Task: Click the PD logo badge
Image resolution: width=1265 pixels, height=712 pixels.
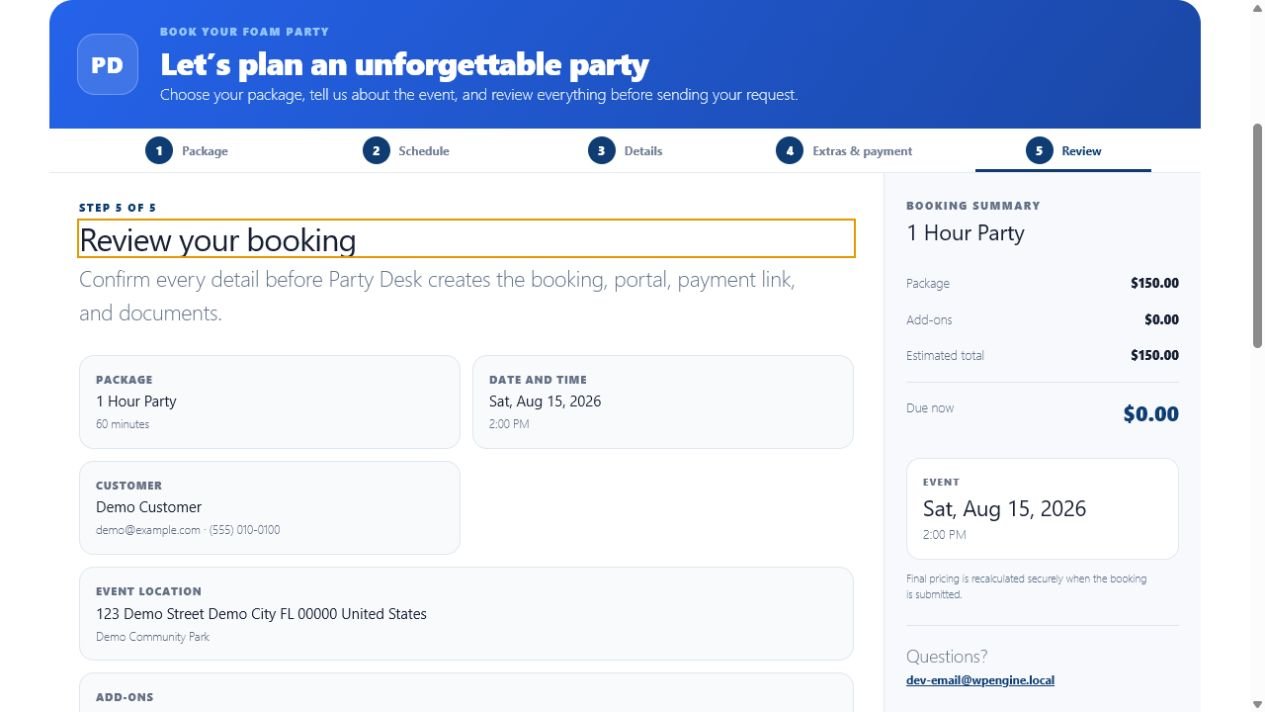Action: point(107,65)
